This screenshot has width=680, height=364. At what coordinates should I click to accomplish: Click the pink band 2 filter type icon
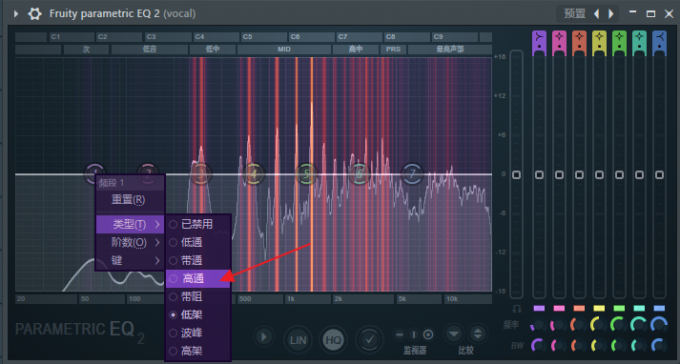point(559,38)
